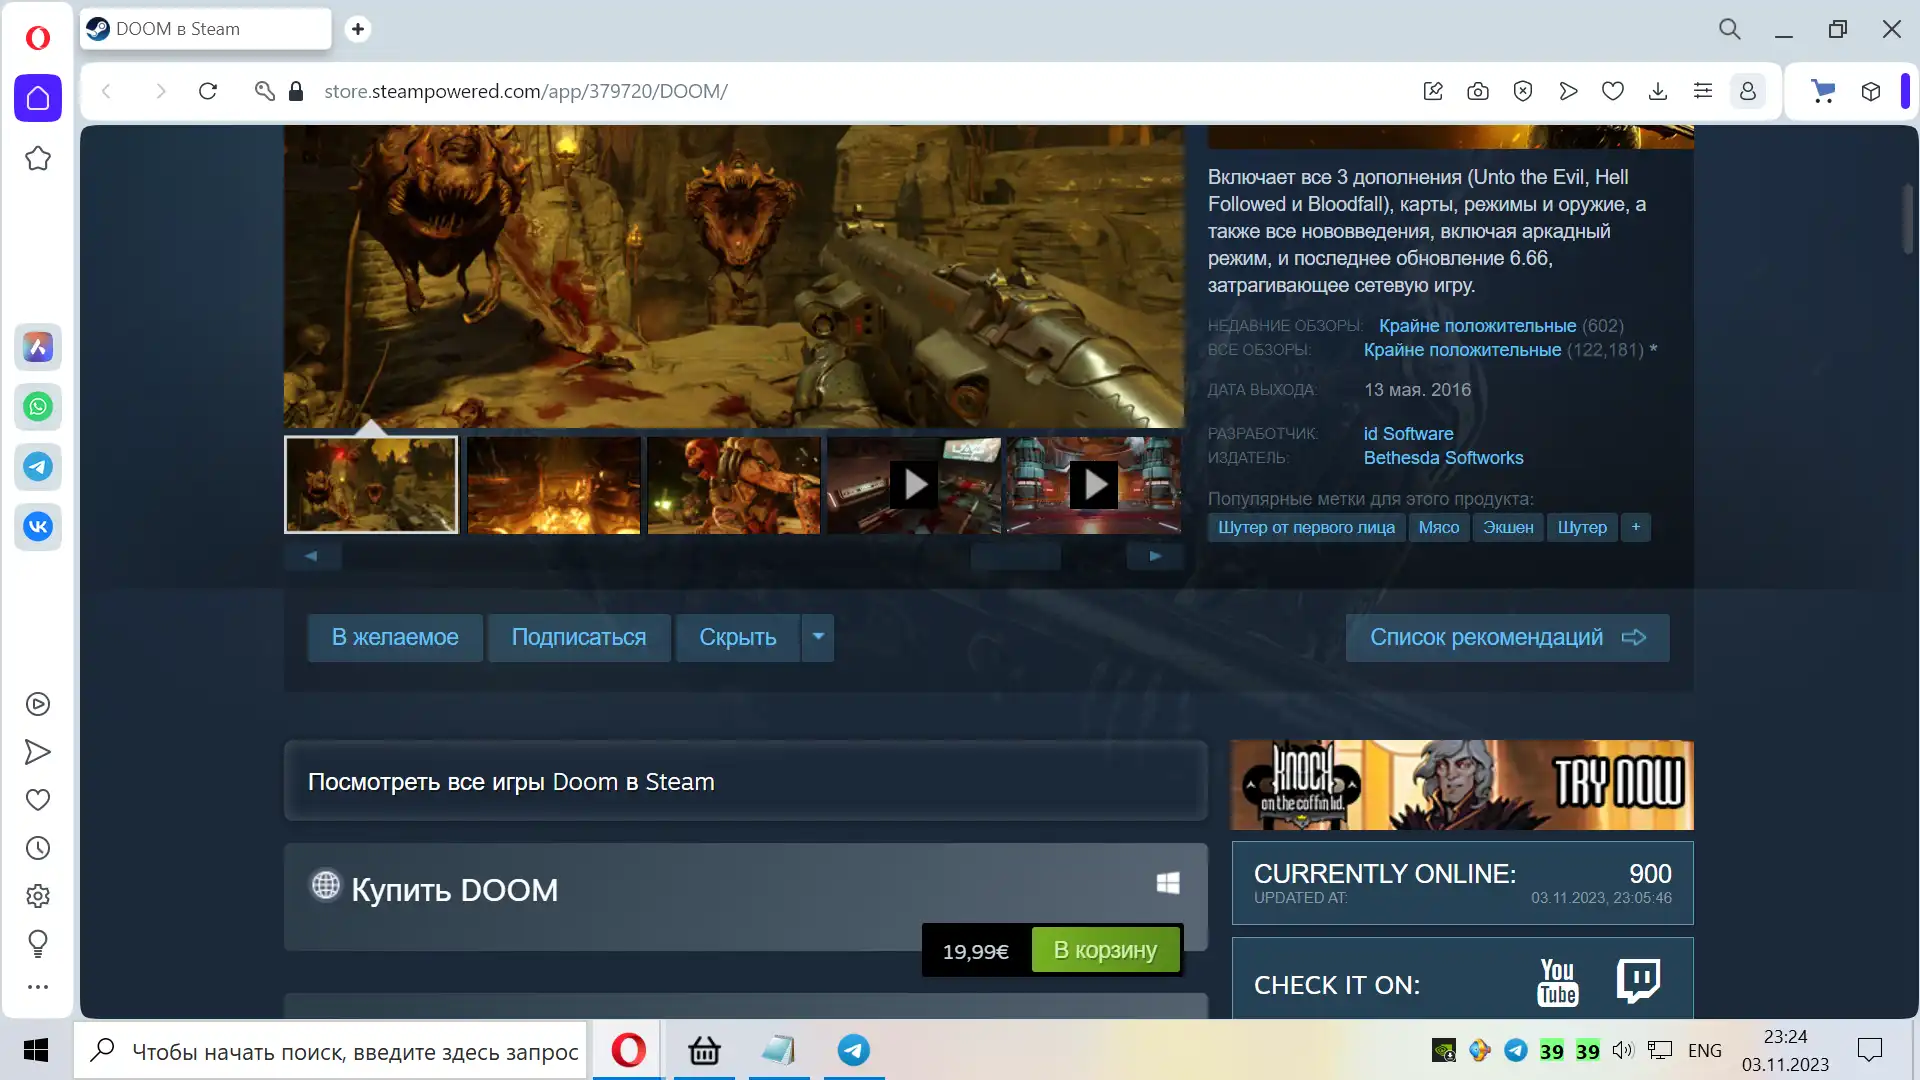Open Посмотреть все игры Doom в Steam
Viewport: 1920px width, 1080px height.
coord(746,781)
